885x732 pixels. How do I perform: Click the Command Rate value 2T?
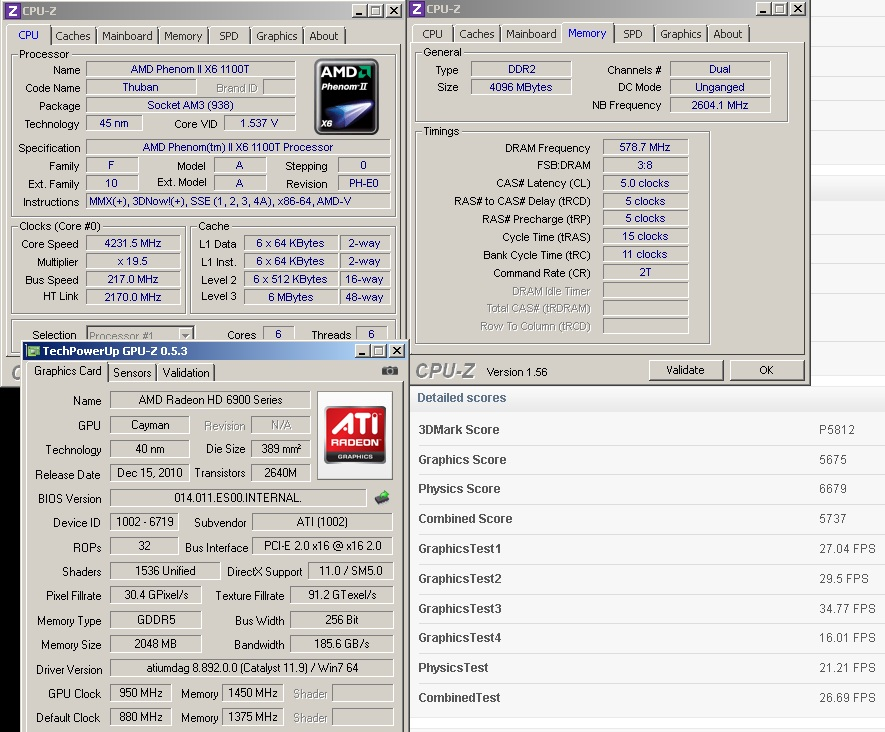(x=645, y=273)
